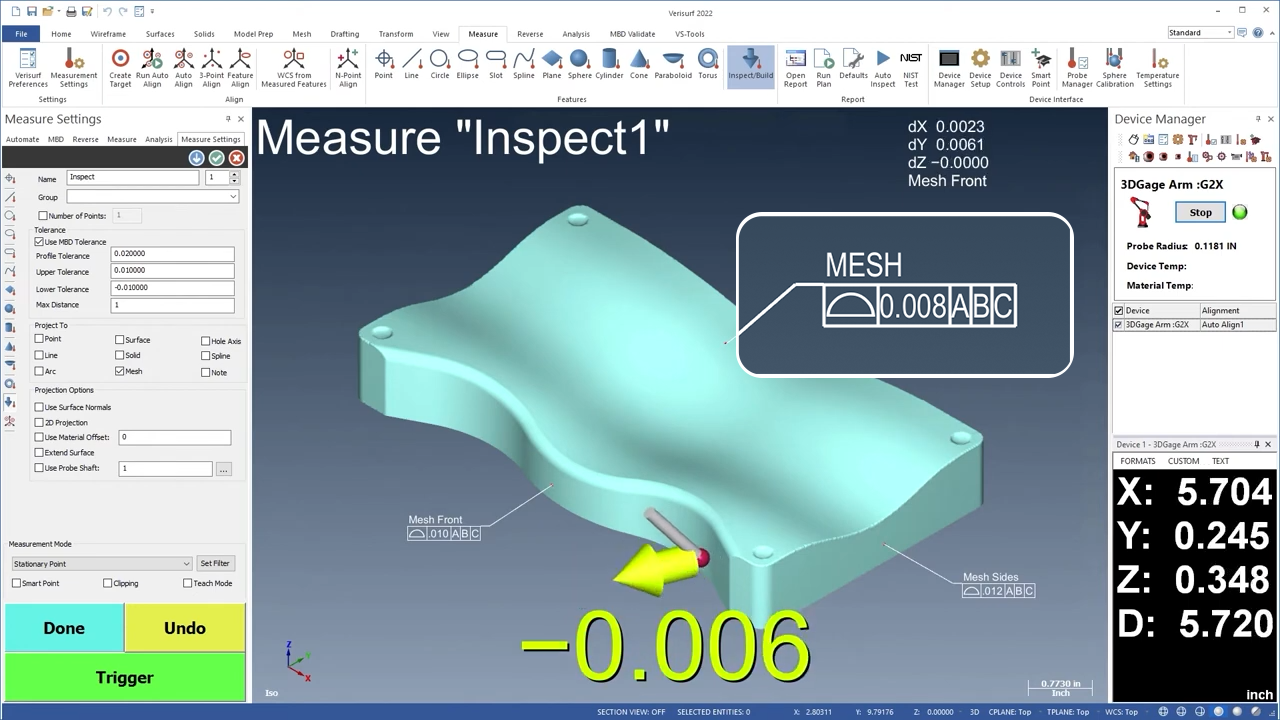
Task: Measure a Cone feature
Action: click(639, 64)
